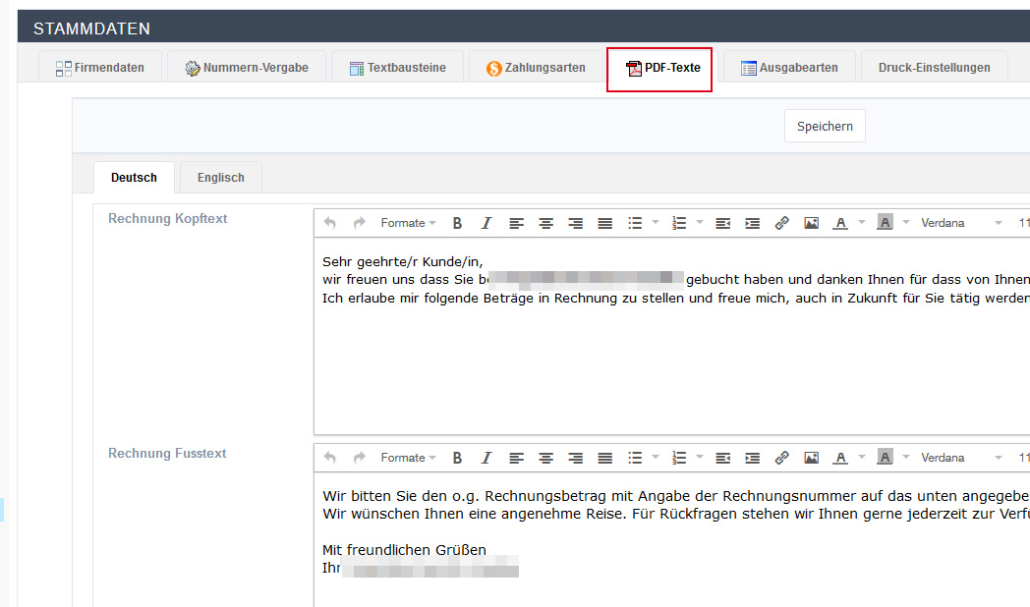
Task: Open Verdana font dropdown in Kopftext toolbar
Action: [x=960, y=223]
